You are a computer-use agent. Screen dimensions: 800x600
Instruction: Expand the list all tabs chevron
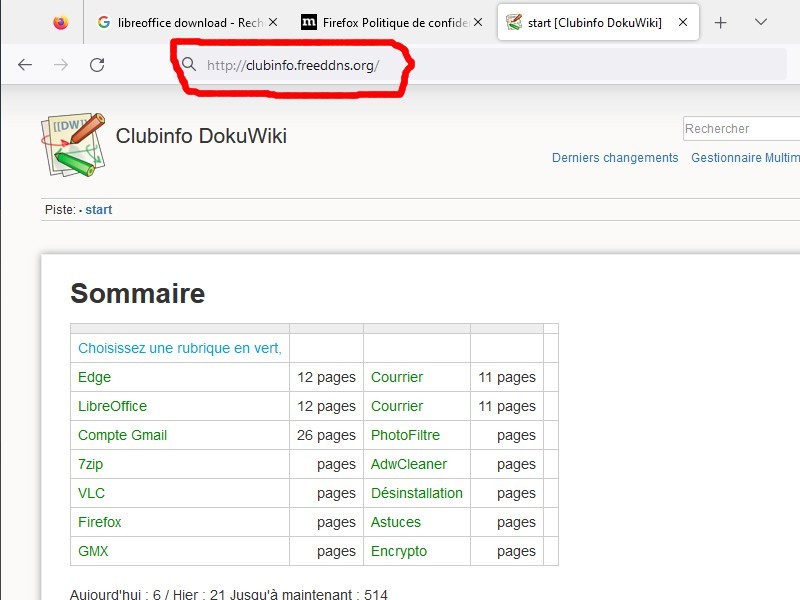pos(761,23)
